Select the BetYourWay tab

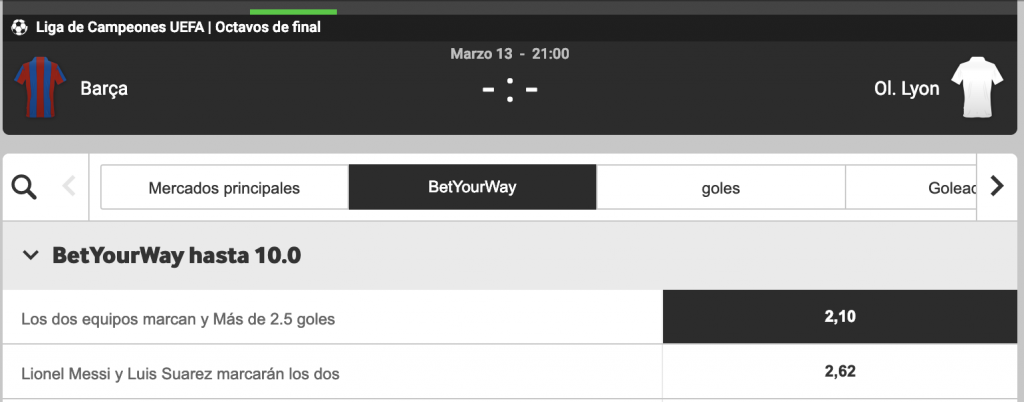pyautogui.click(x=472, y=187)
